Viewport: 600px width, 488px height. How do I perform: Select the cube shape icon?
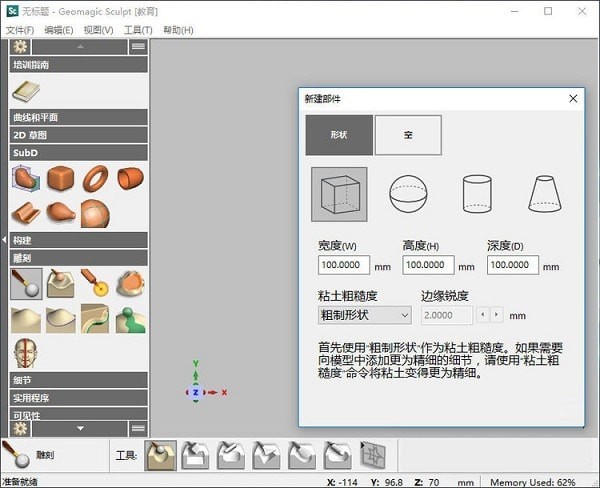coord(339,194)
